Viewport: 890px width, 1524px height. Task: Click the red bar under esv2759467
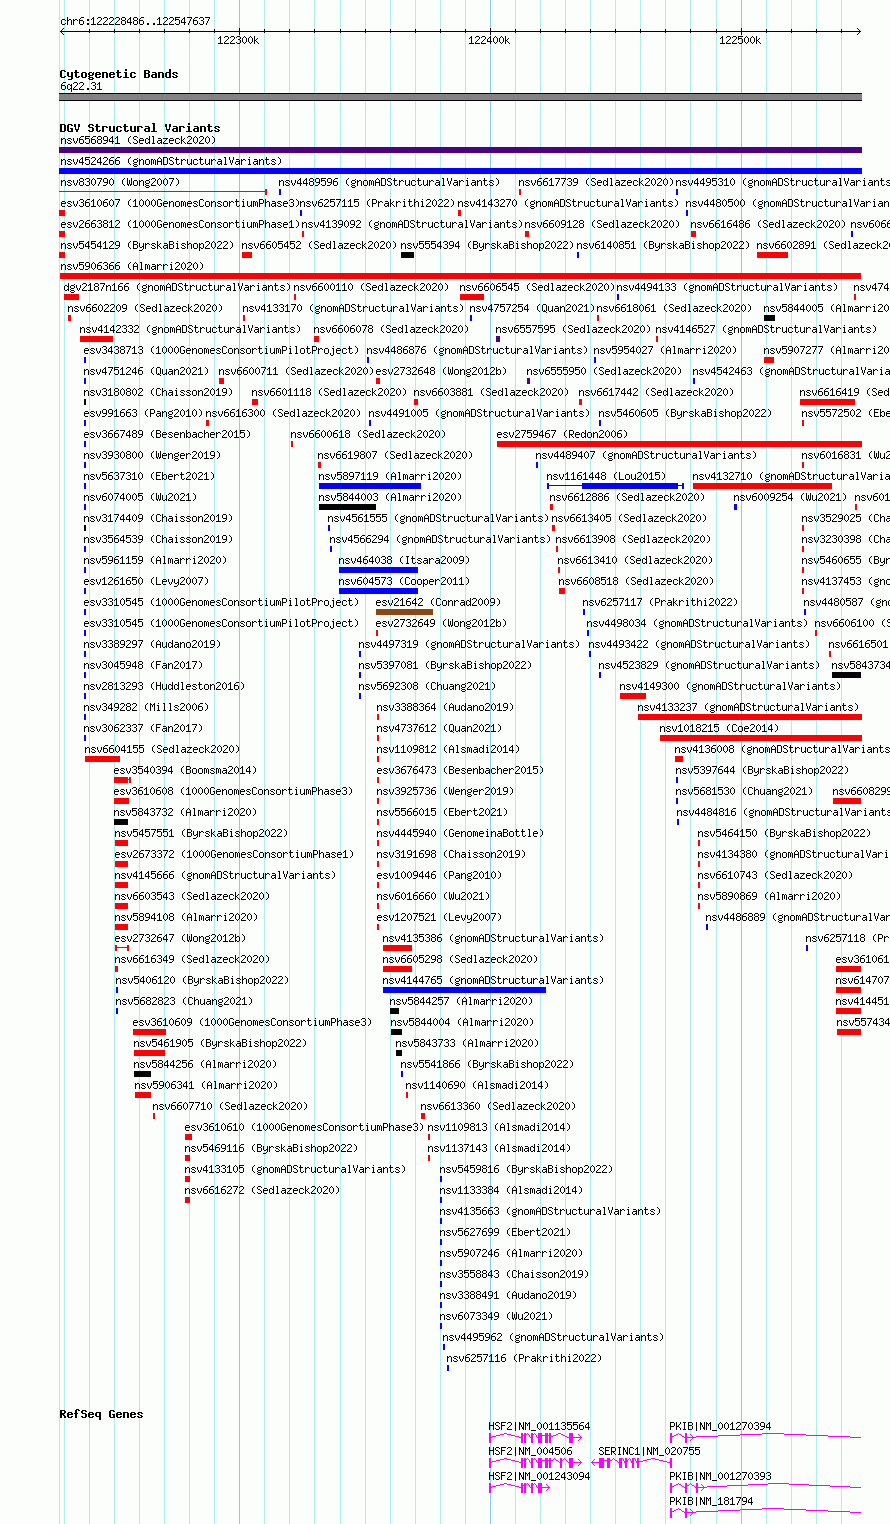point(679,444)
